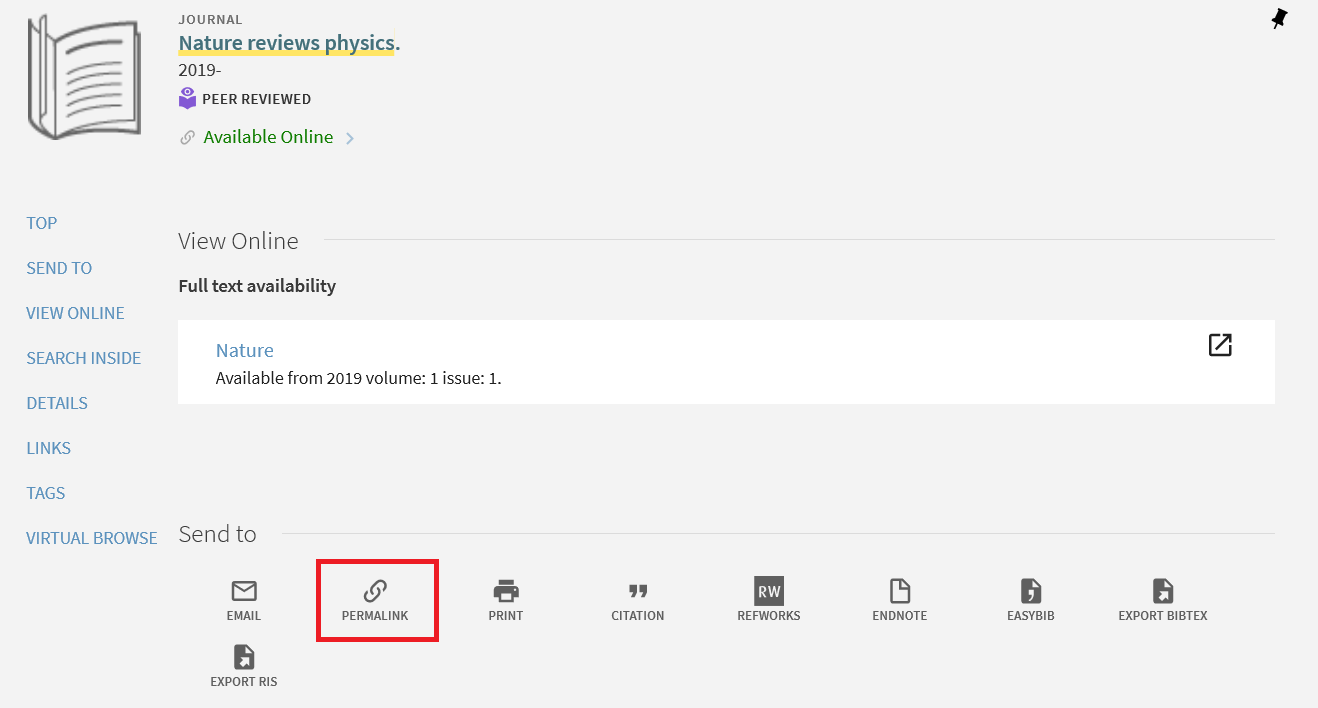This screenshot has width=1318, height=708.
Task: Export record to EndNote
Action: [x=900, y=591]
